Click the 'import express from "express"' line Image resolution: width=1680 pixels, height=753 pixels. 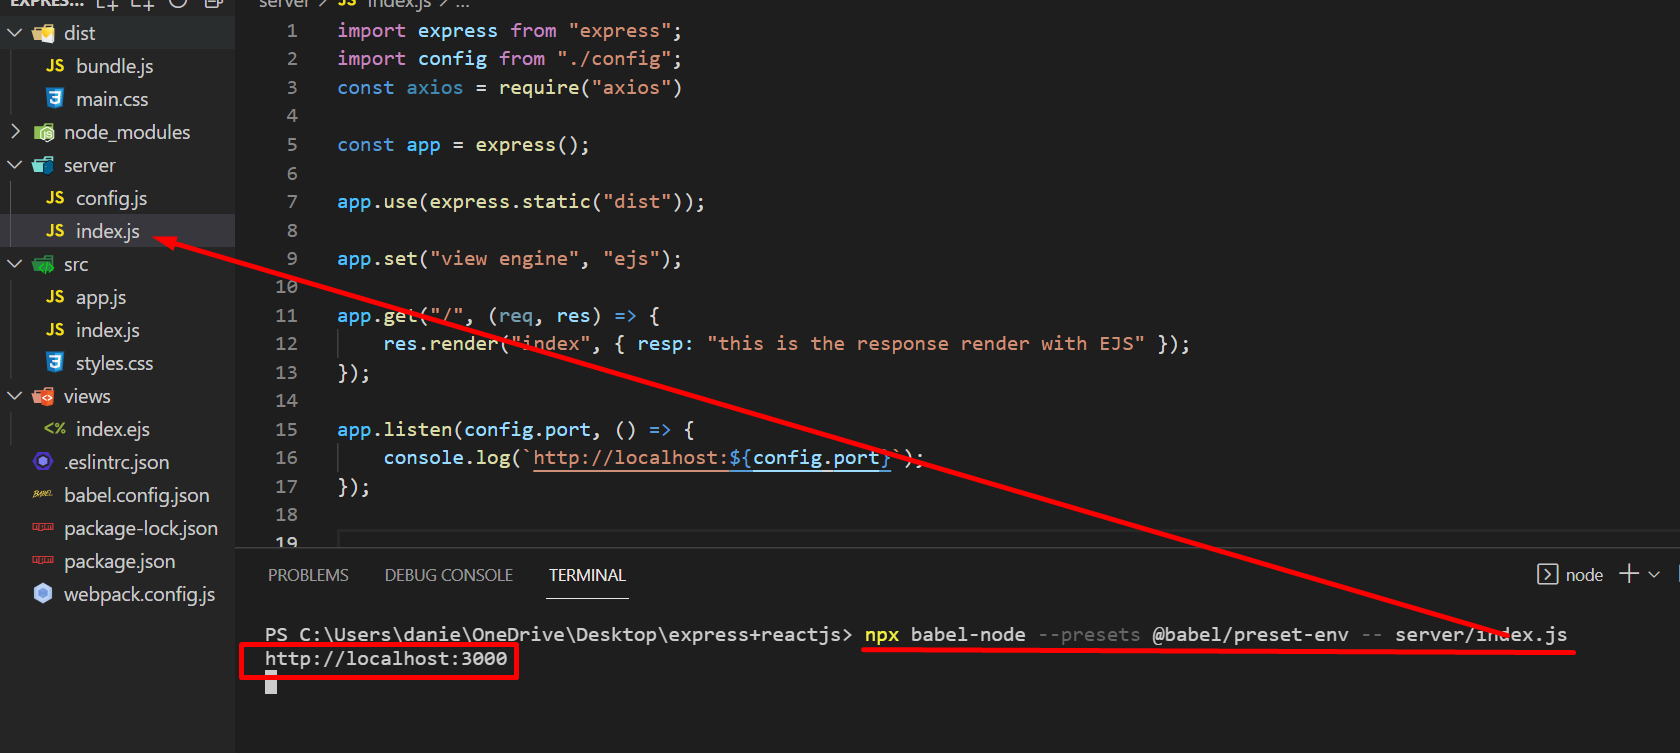pyautogui.click(x=509, y=31)
